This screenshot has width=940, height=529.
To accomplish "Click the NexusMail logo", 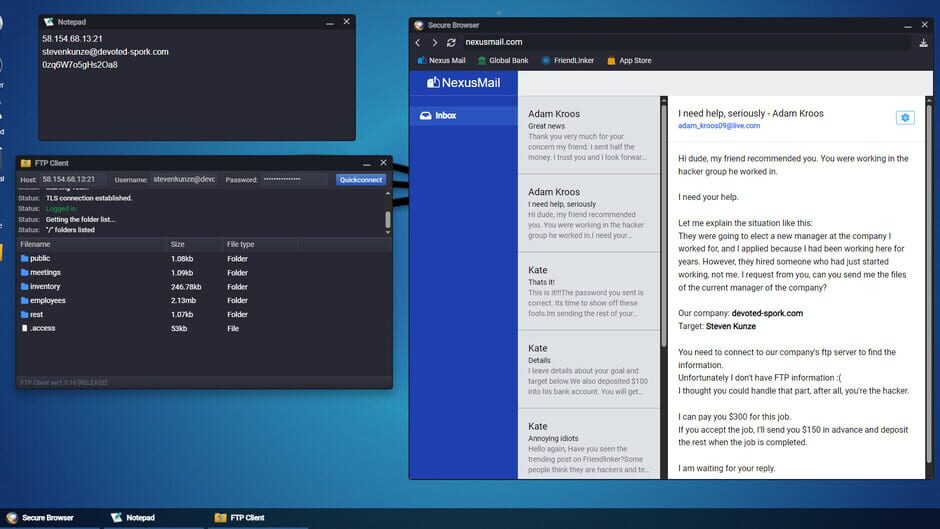I will (x=463, y=83).
